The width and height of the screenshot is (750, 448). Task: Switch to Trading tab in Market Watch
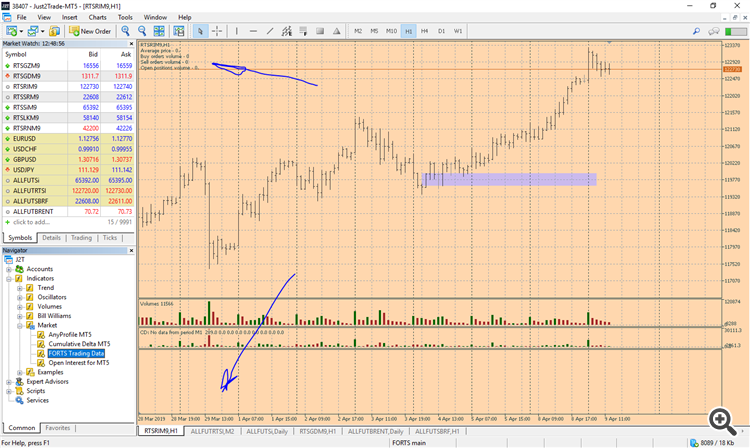[81, 238]
